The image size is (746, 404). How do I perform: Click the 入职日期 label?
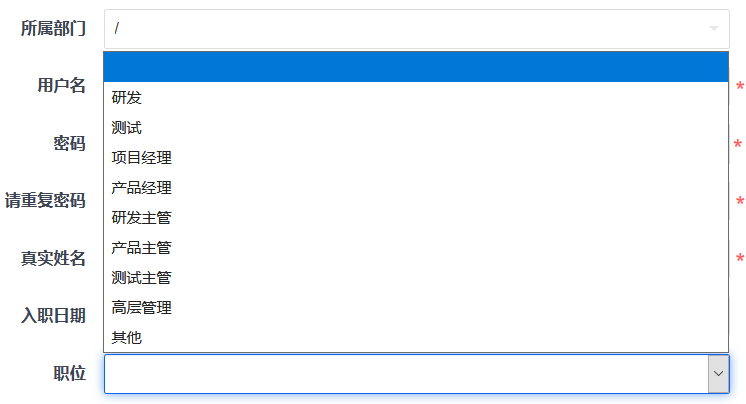53,316
